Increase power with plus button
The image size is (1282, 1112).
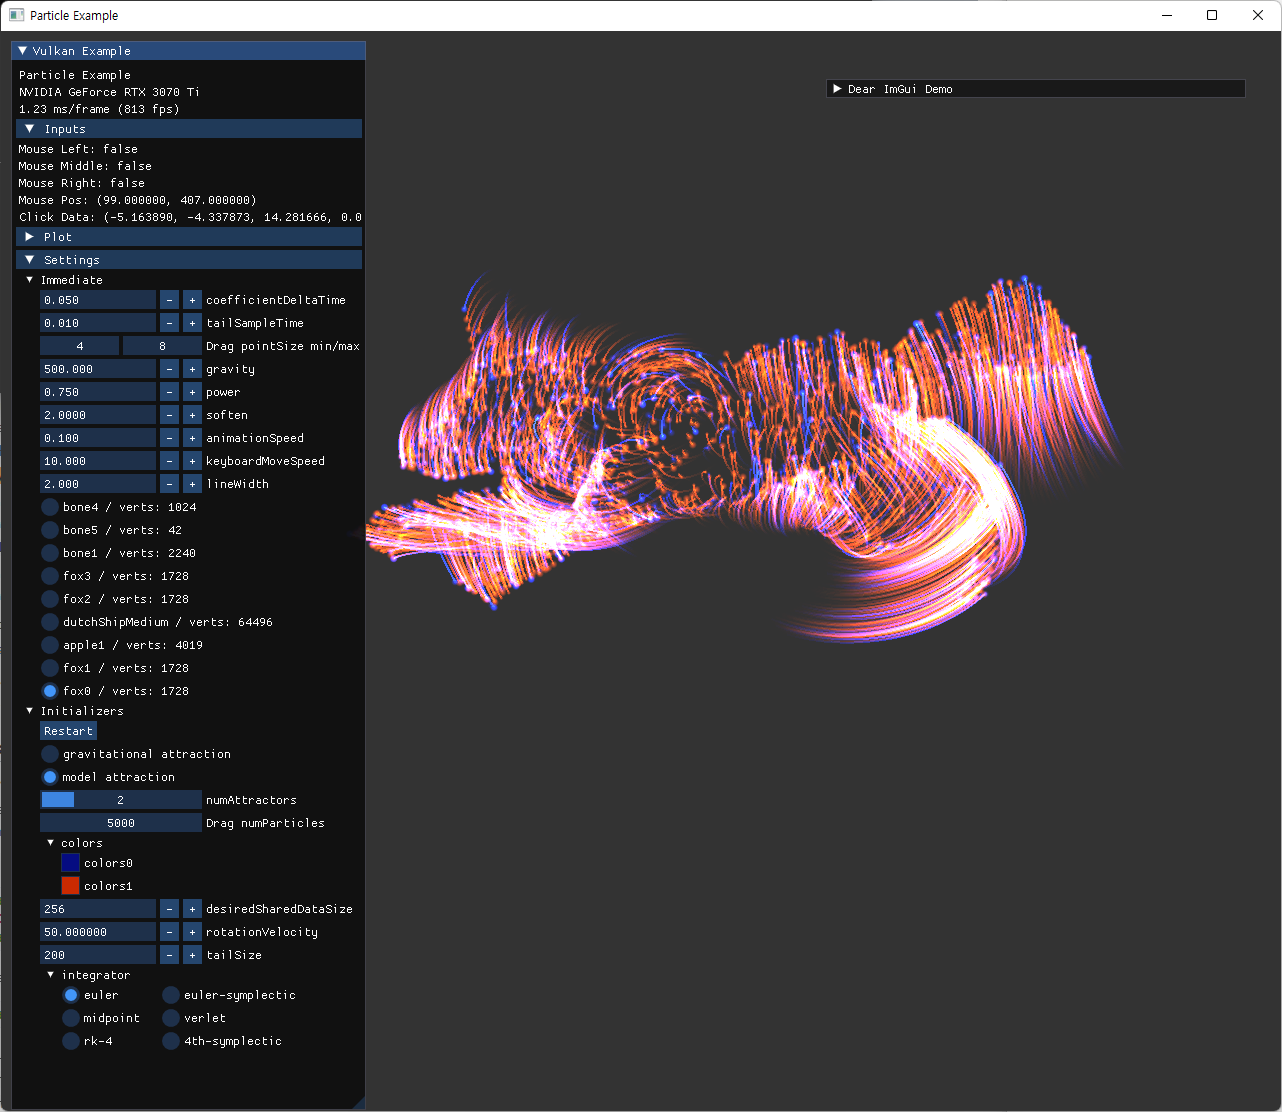click(192, 392)
